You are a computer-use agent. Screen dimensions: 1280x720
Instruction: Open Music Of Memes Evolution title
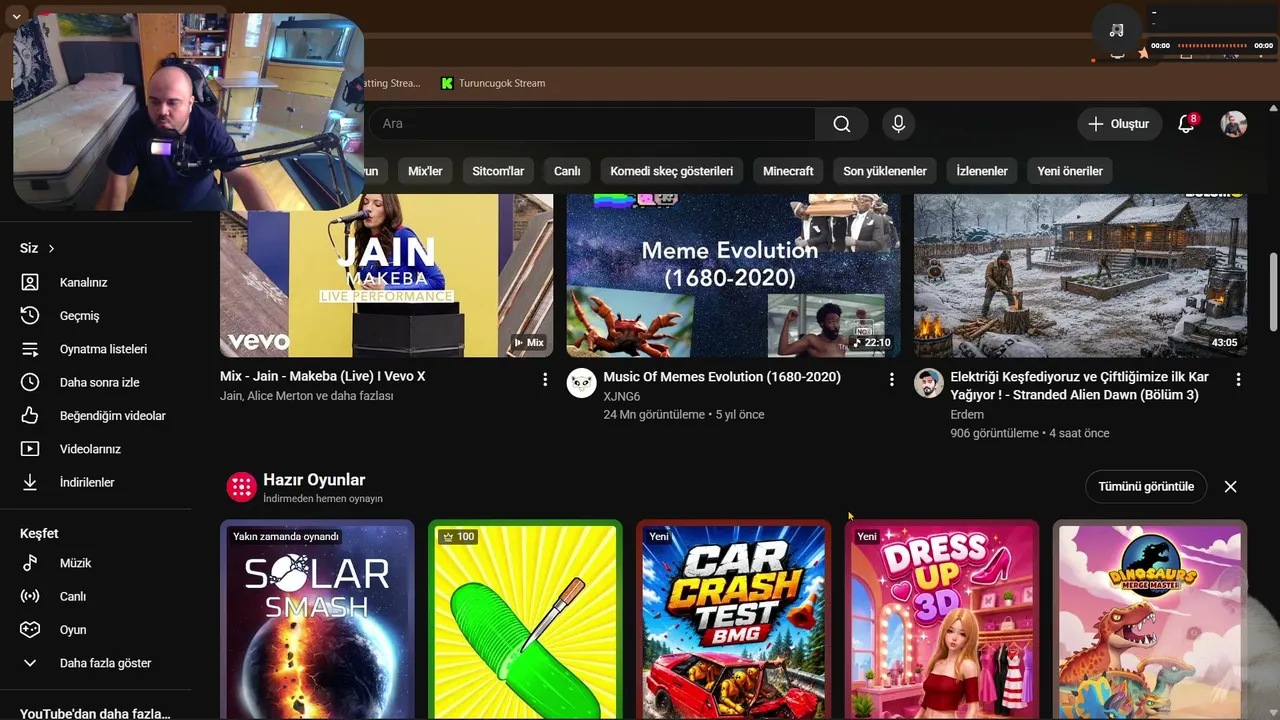[x=722, y=377]
